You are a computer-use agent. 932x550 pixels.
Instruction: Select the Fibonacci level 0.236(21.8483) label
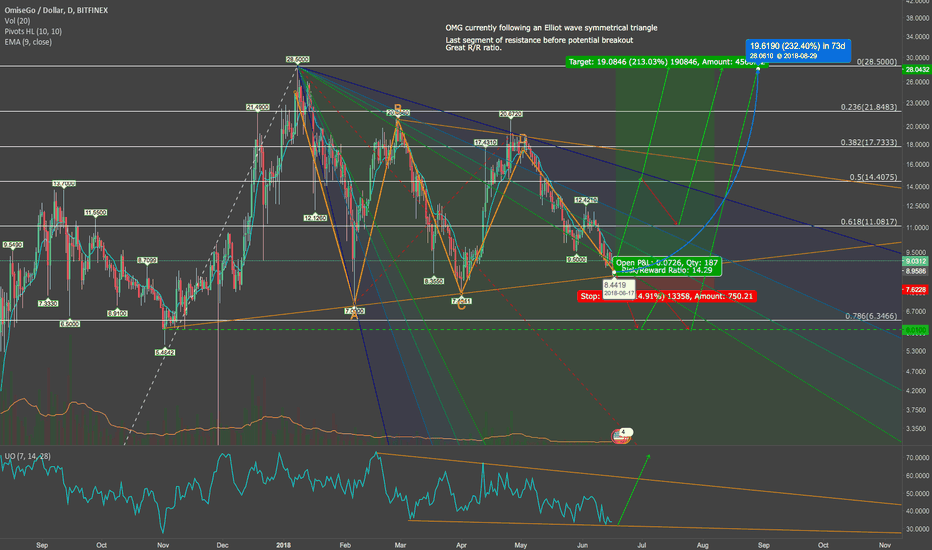tap(868, 107)
